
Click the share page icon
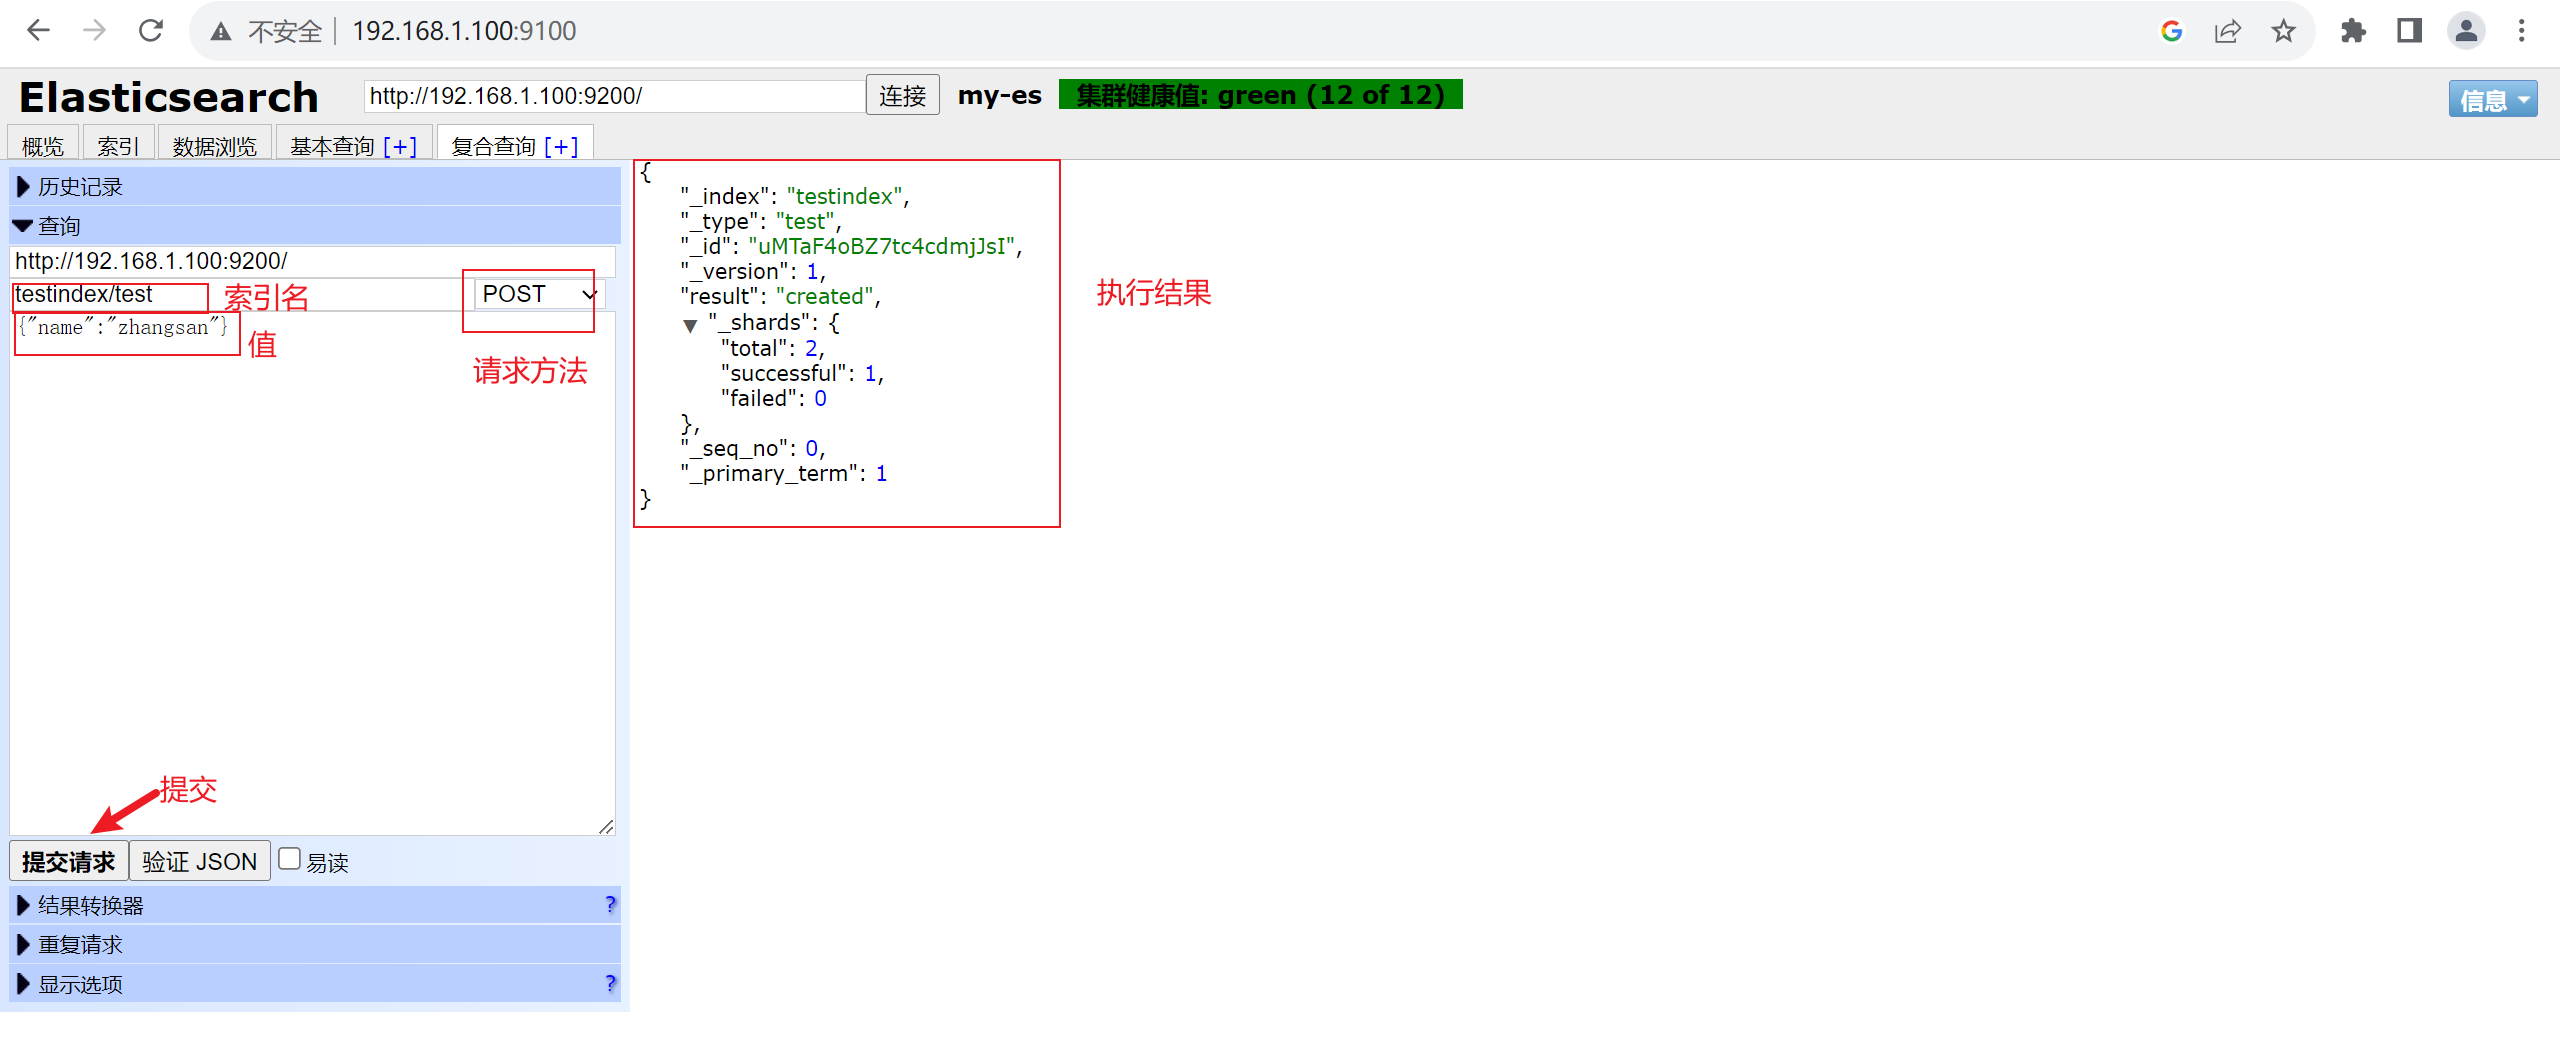click(x=2227, y=31)
